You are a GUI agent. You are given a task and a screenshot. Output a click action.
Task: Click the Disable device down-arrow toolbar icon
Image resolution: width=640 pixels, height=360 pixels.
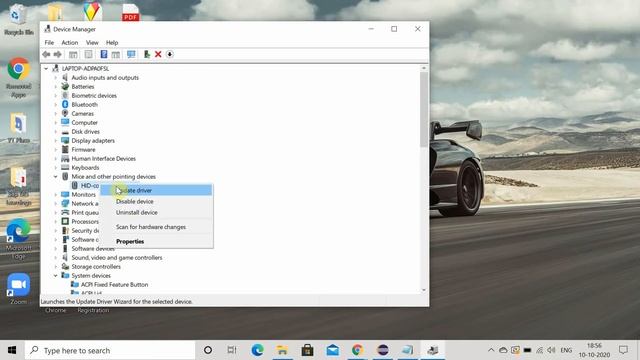pyautogui.click(x=170, y=54)
